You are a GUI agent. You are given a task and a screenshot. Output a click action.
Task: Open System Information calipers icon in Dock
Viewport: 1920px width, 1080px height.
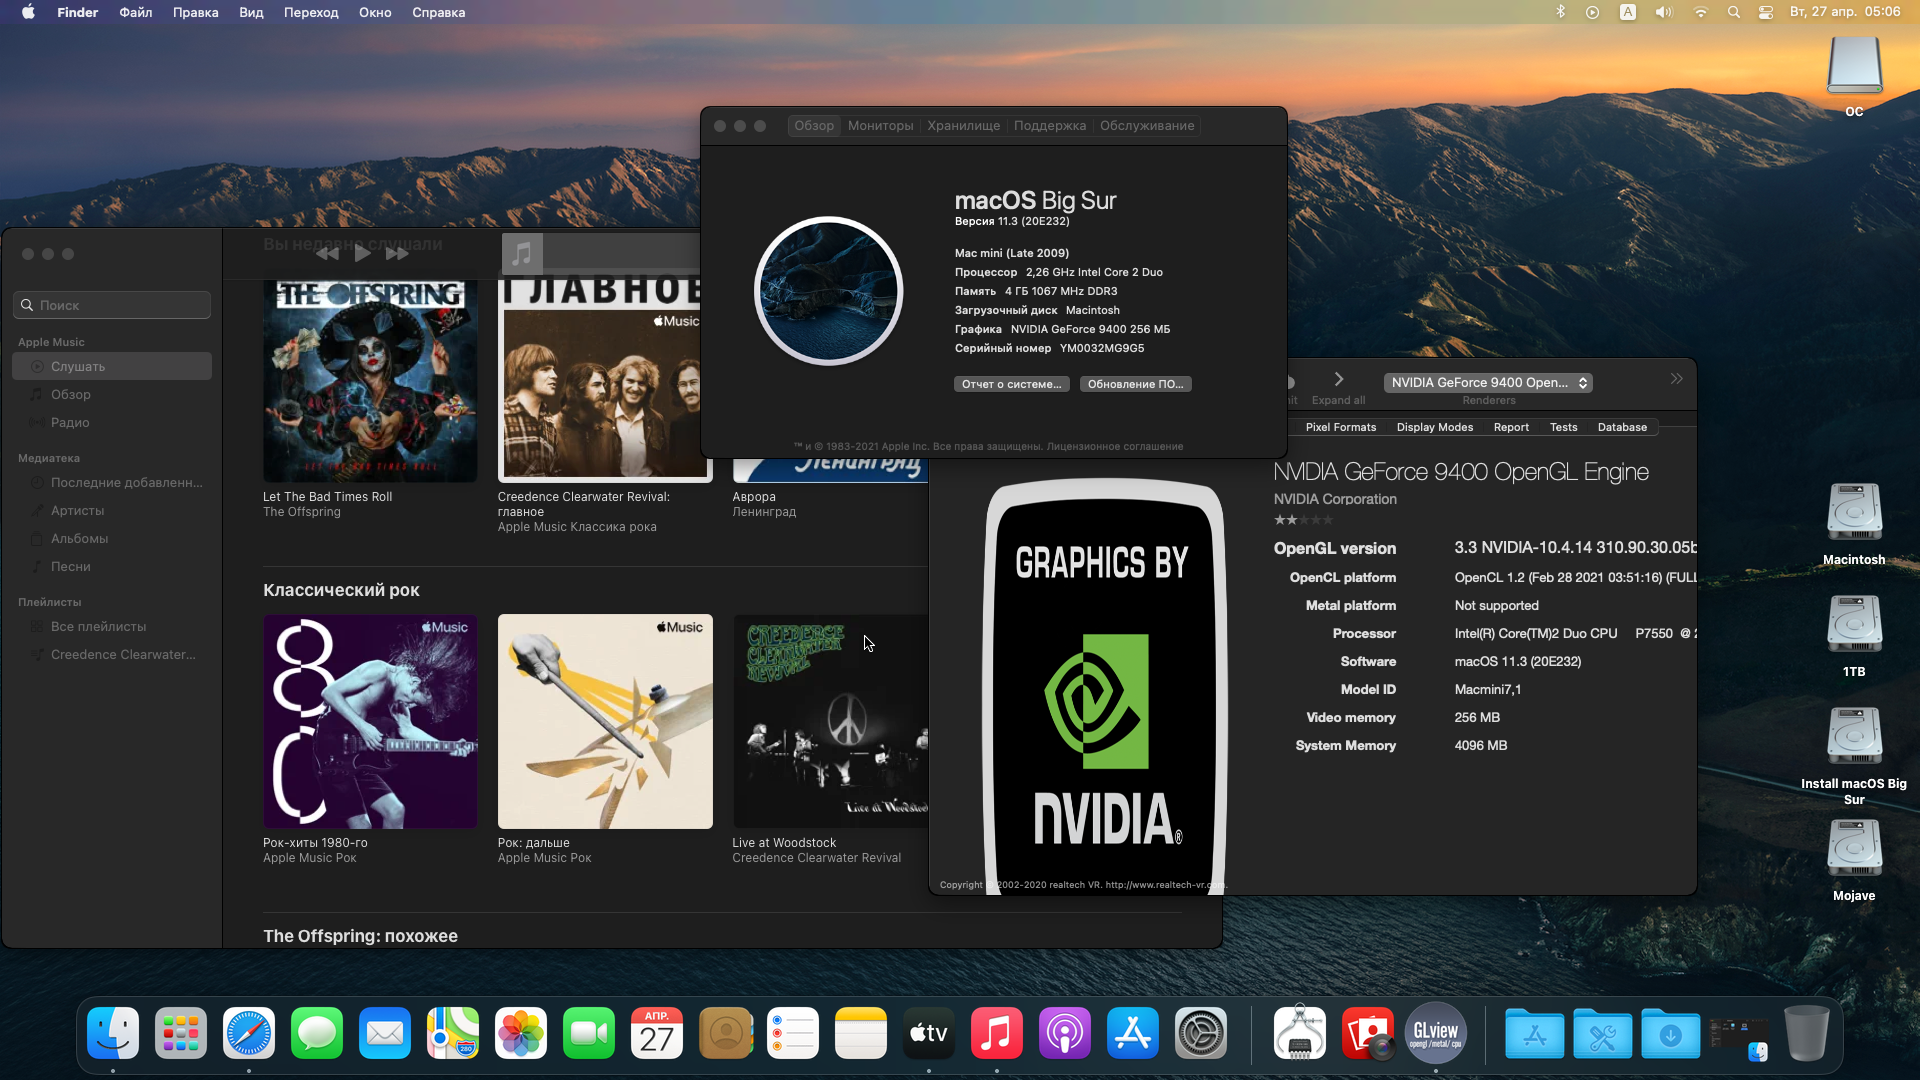pos(1300,1033)
